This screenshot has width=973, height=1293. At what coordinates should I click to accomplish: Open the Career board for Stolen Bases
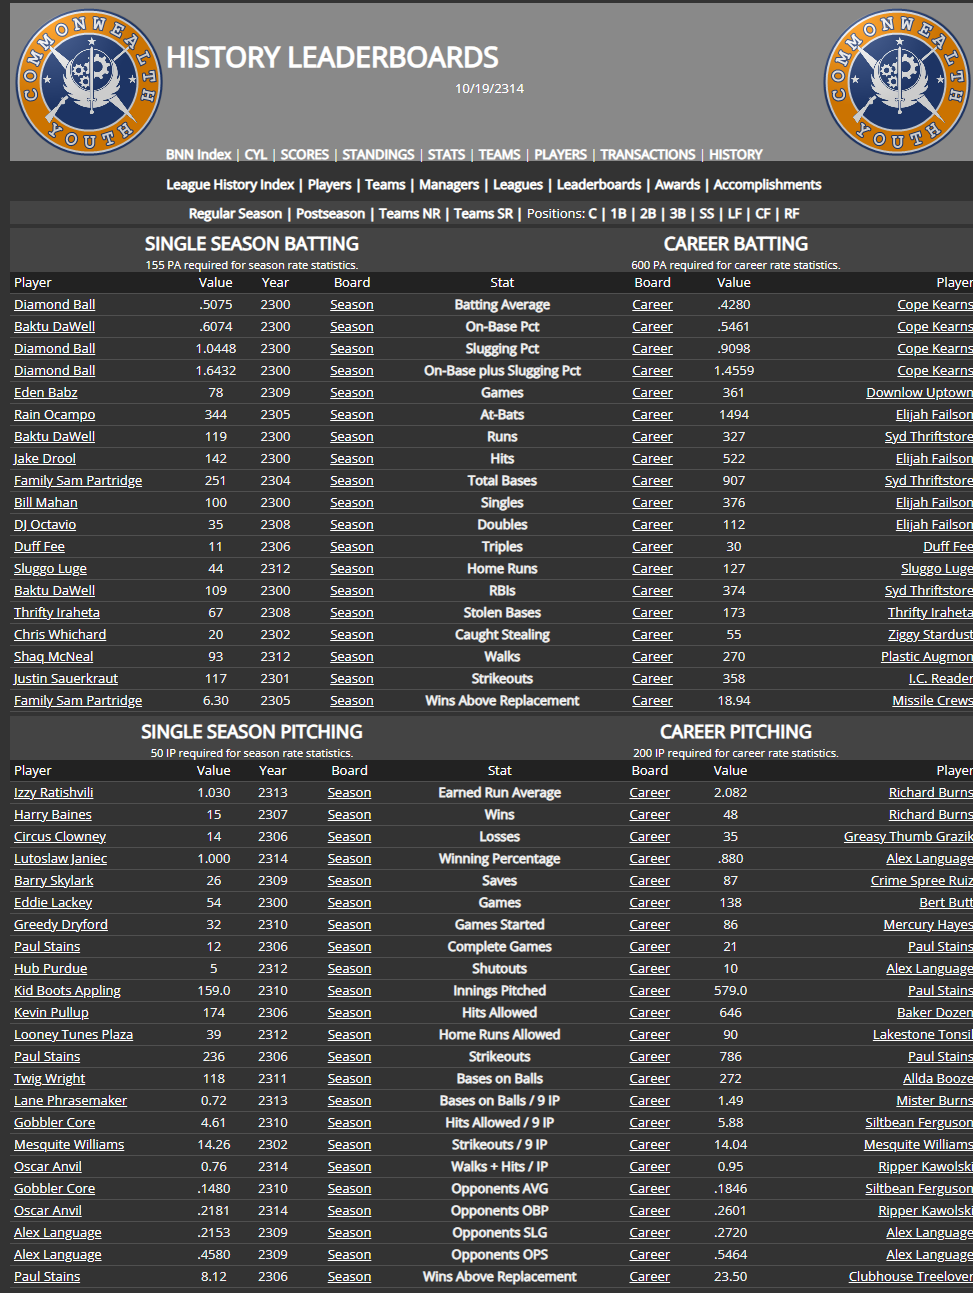click(652, 613)
